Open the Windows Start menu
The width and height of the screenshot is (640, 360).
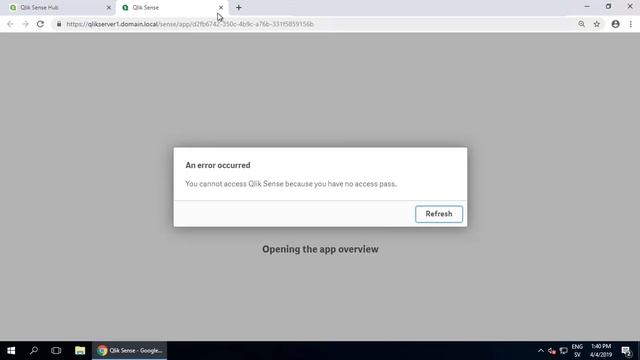(11, 351)
